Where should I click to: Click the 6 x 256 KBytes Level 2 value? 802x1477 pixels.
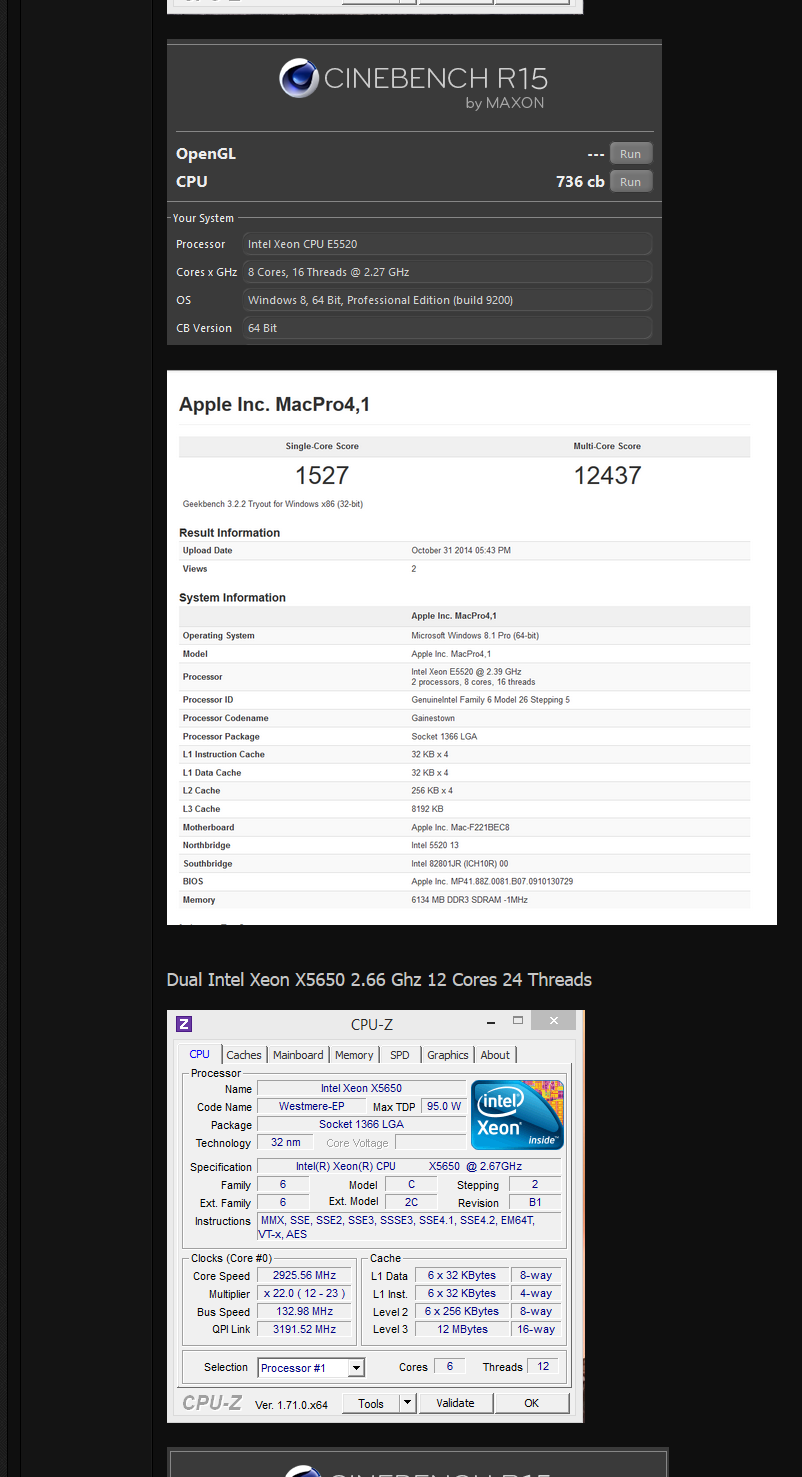pos(462,1312)
